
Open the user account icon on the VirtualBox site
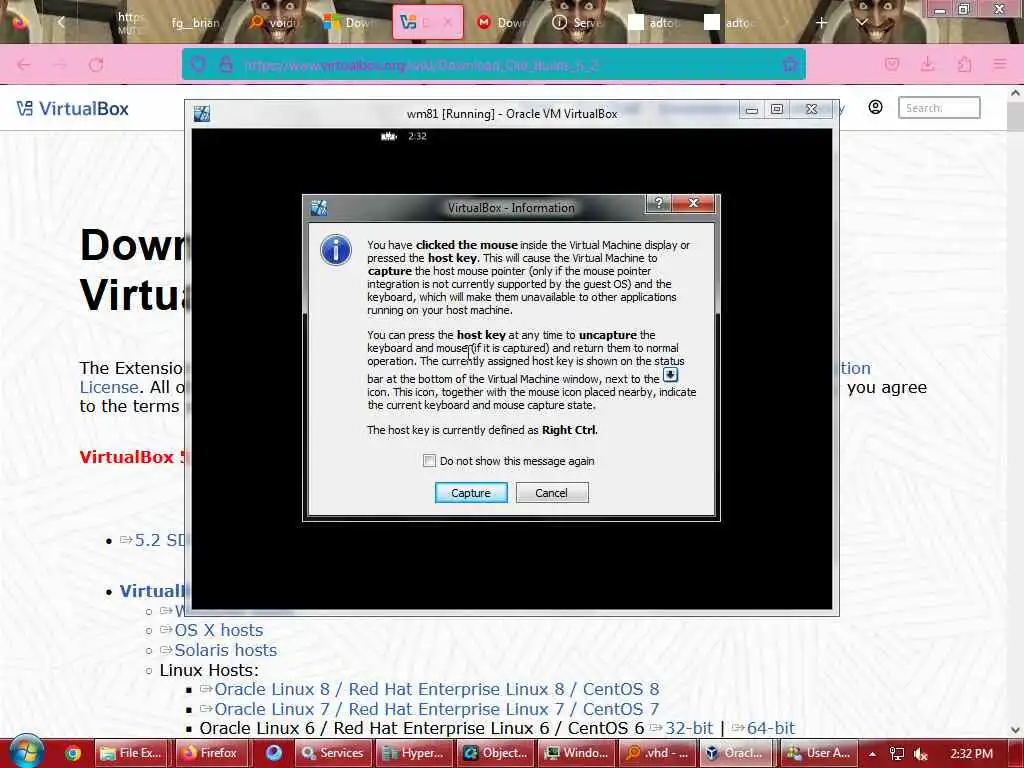tap(876, 107)
